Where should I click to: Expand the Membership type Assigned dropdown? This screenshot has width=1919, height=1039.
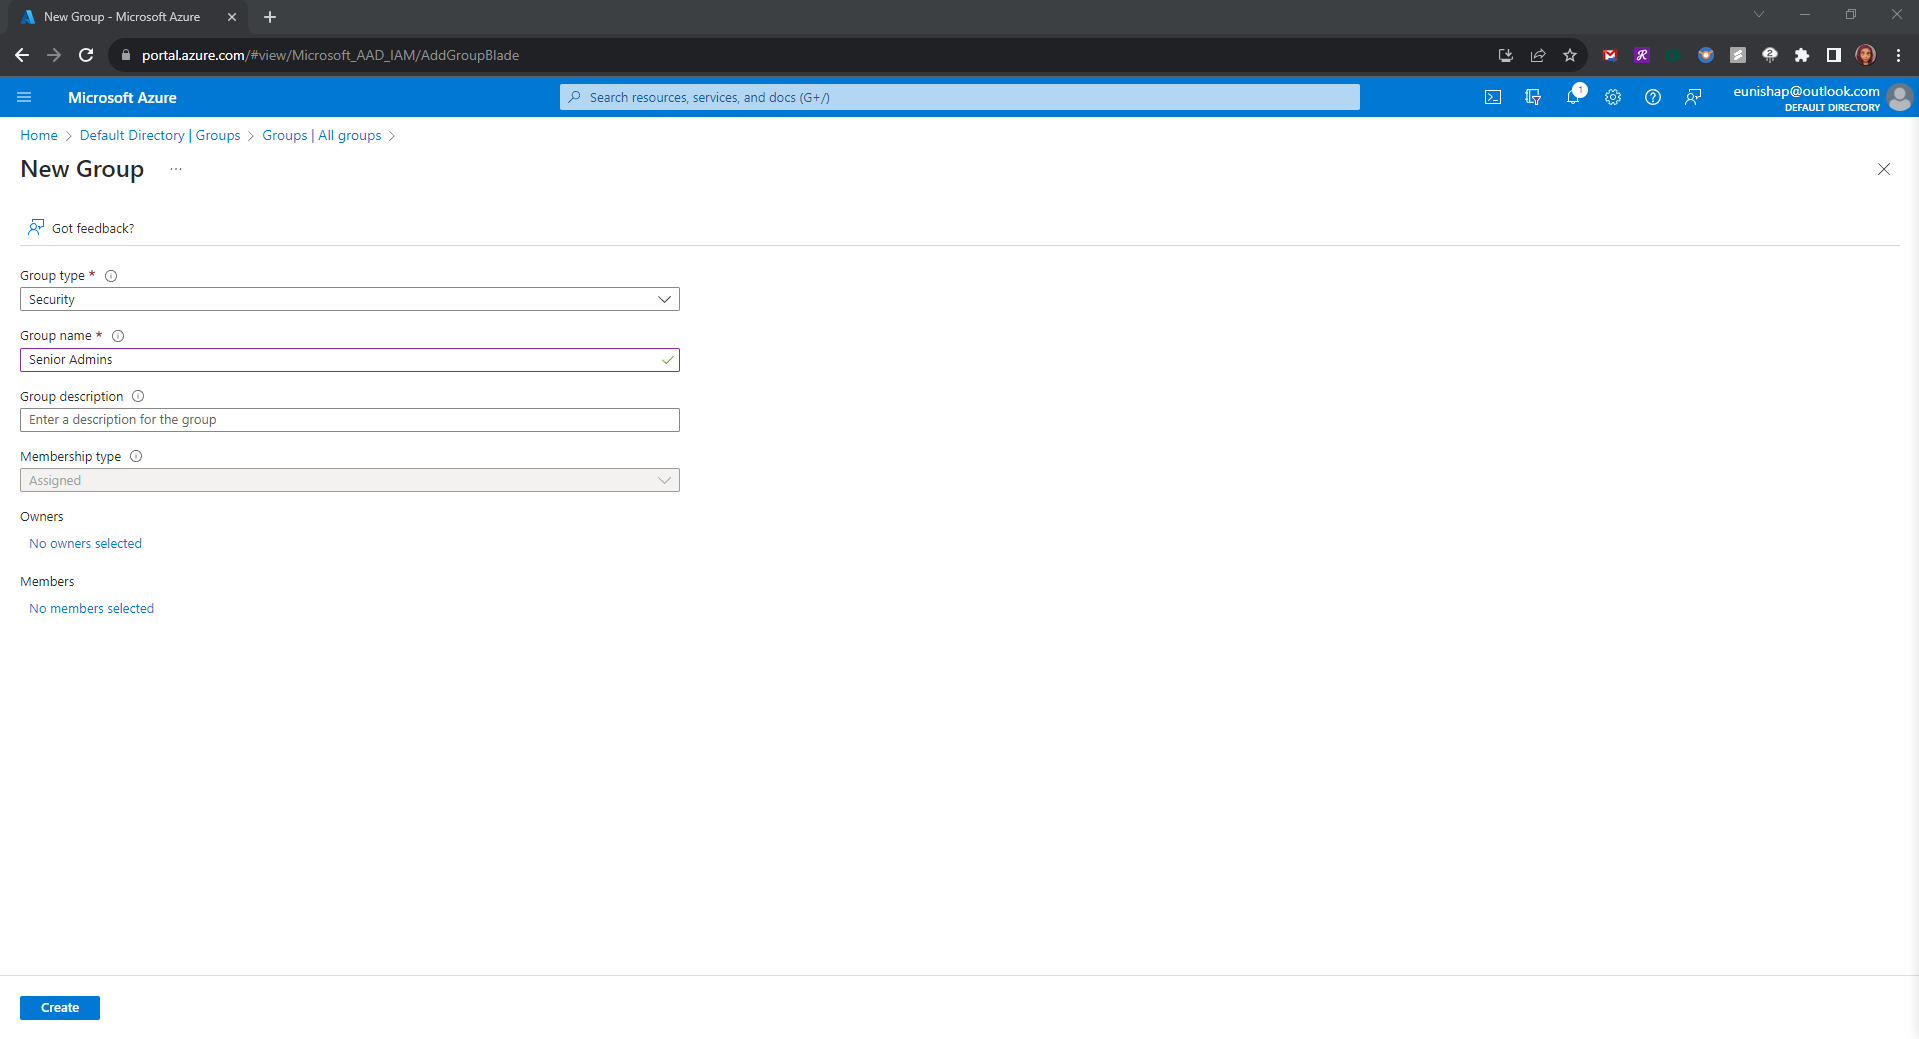(x=349, y=480)
